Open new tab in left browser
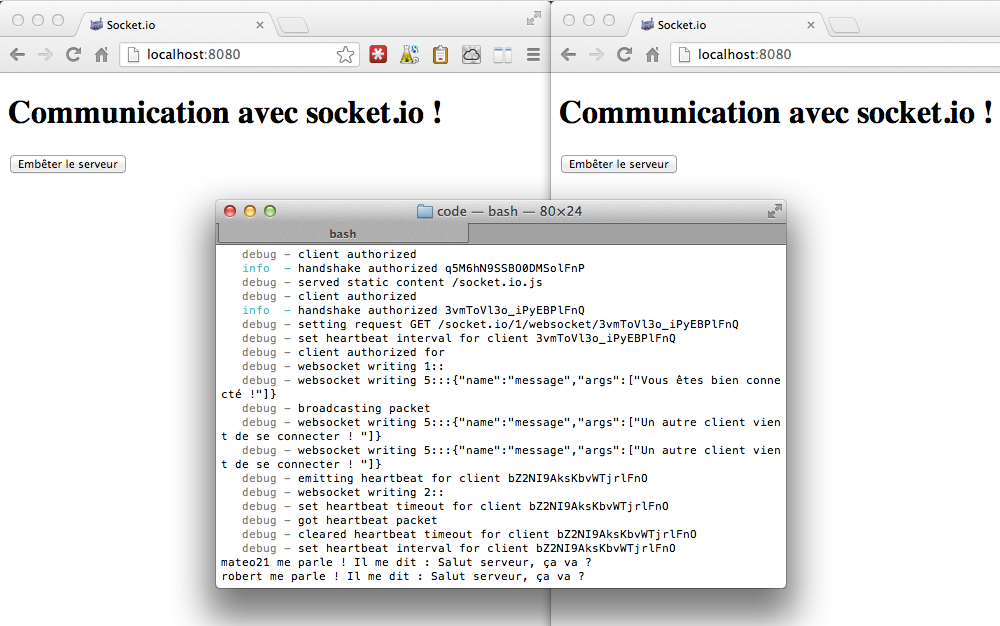Viewport: 1000px width, 626px height. point(293,25)
